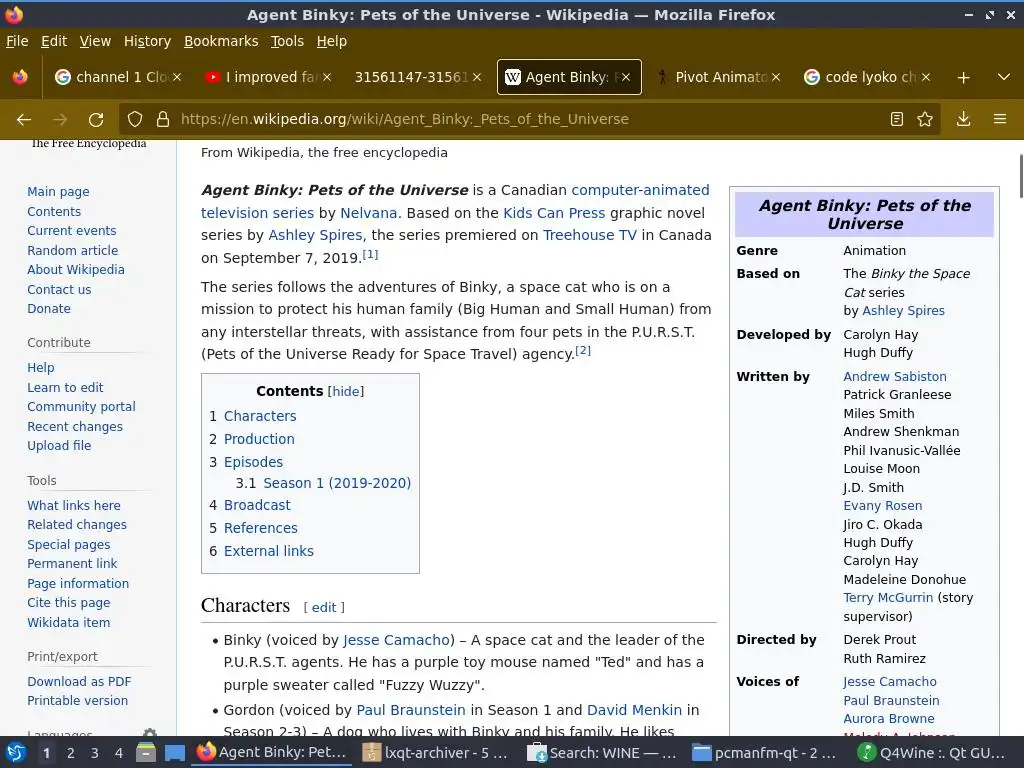The image size is (1024, 768).
Task: Open file manager launcher in taskbar
Action: 146,753
